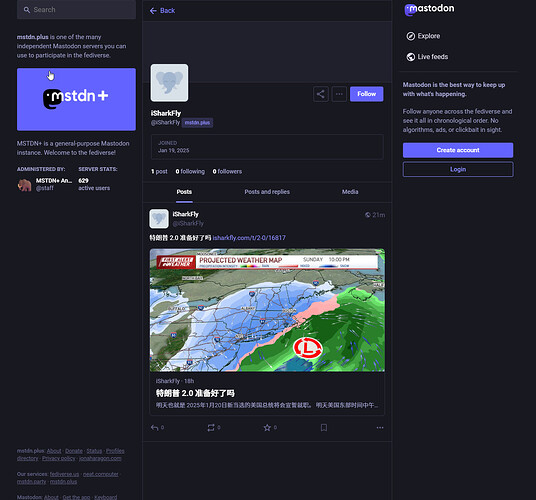Open the post's three-dot menu
The image size is (536, 500).
[x=380, y=428]
